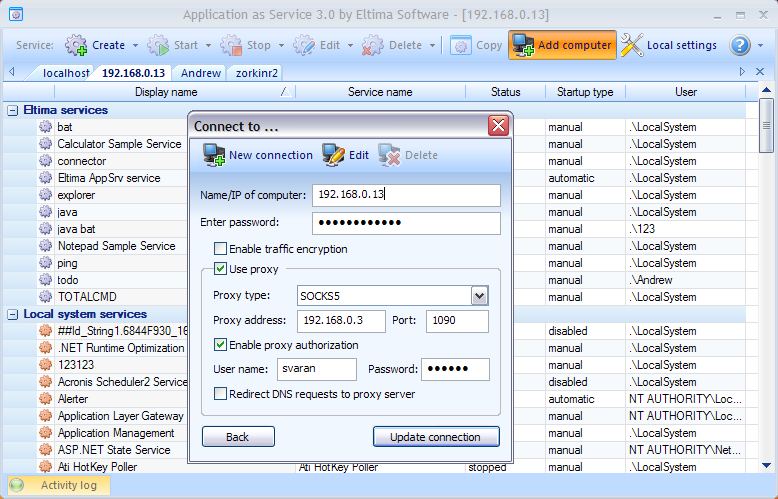Click scrollbar down arrow in services list

(766, 466)
